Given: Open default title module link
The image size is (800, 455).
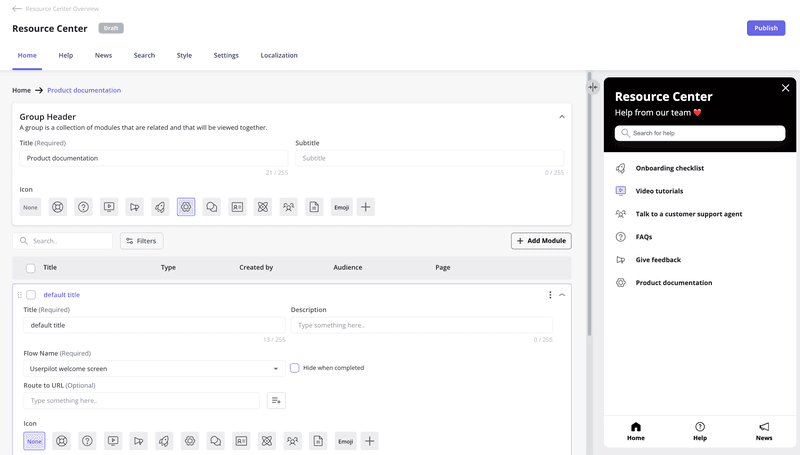Looking at the screenshot, I should [62, 295].
